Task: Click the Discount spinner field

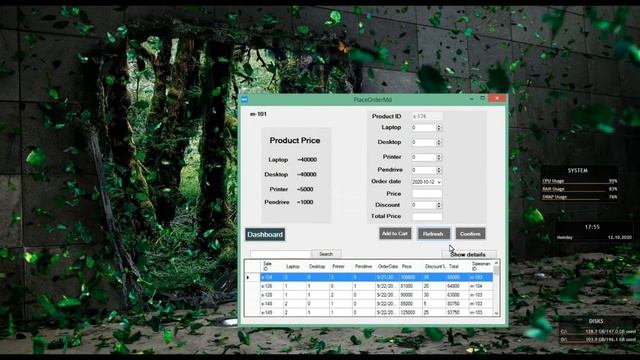Action: coord(427,205)
